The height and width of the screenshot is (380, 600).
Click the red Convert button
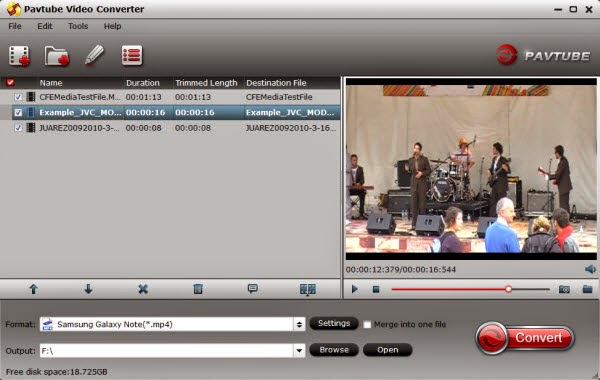tap(525, 338)
